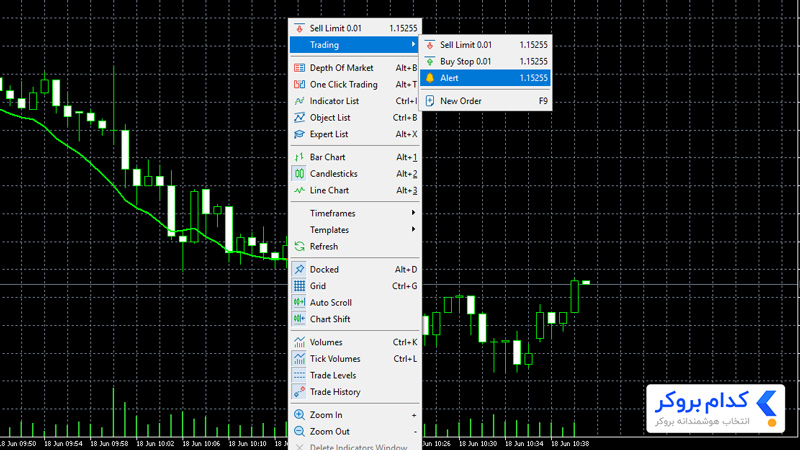This screenshot has width=800, height=450.
Task: Toggle Auto Scroll on the chart
Action: [355, 303]
